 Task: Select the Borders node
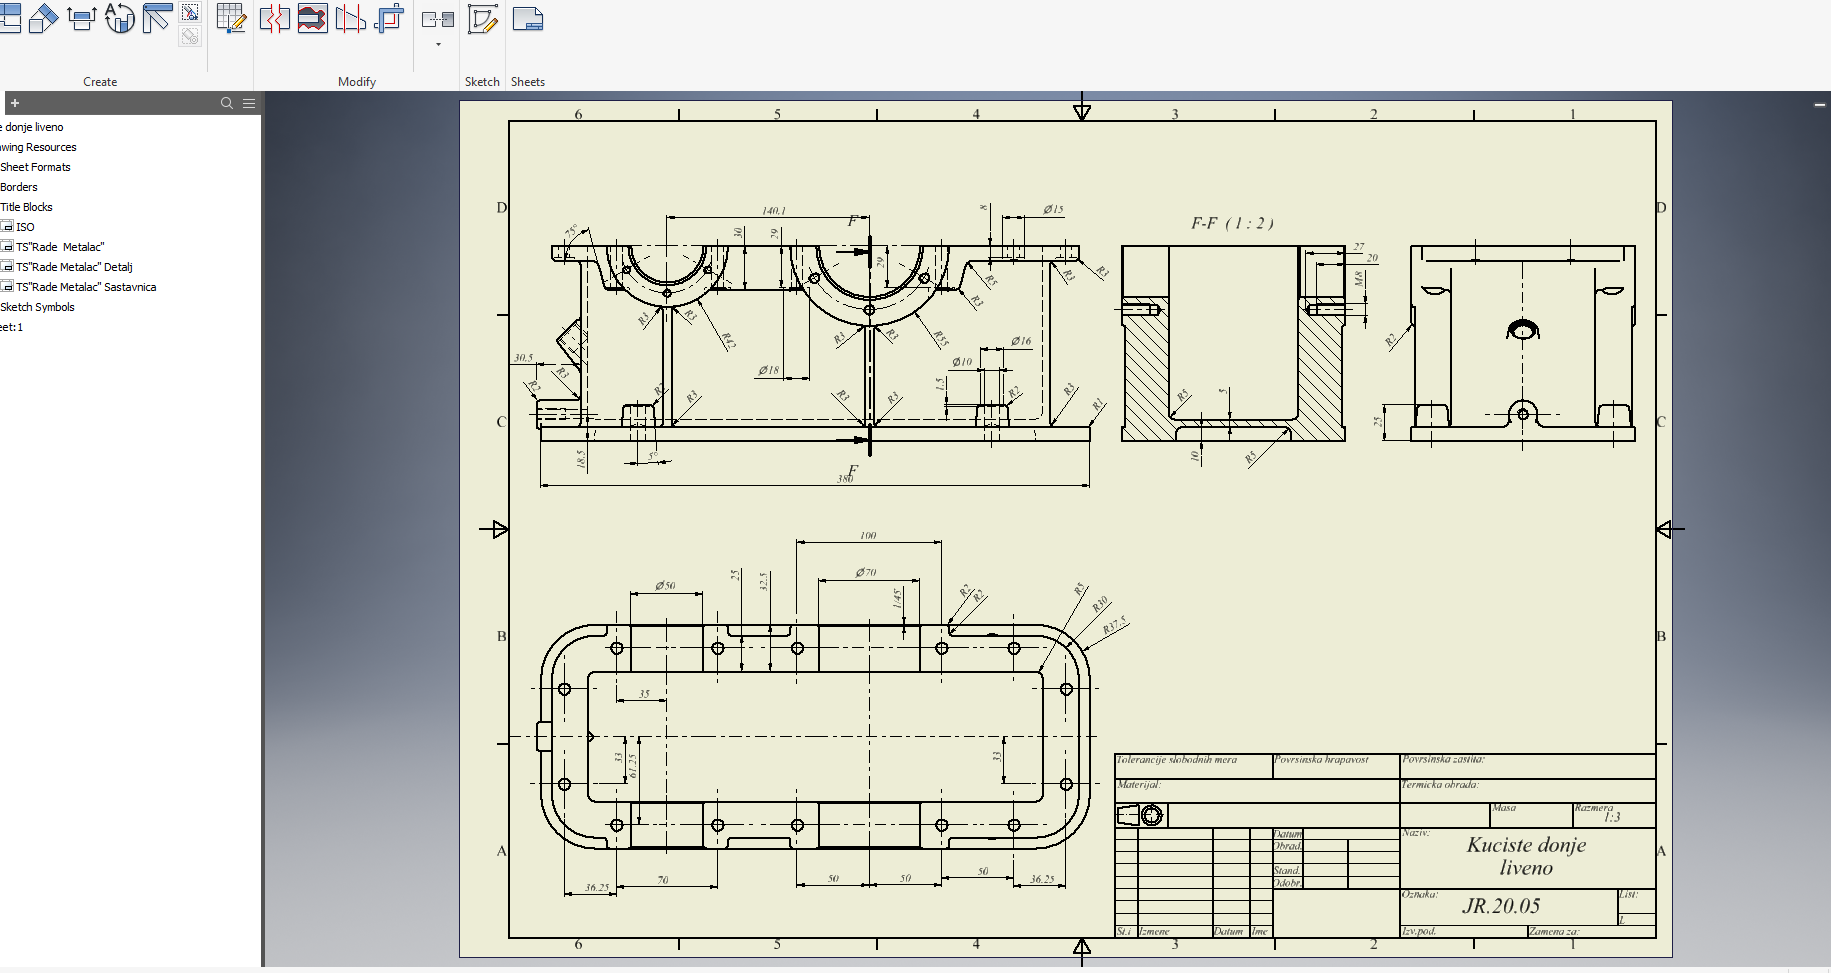click(19, 187)
